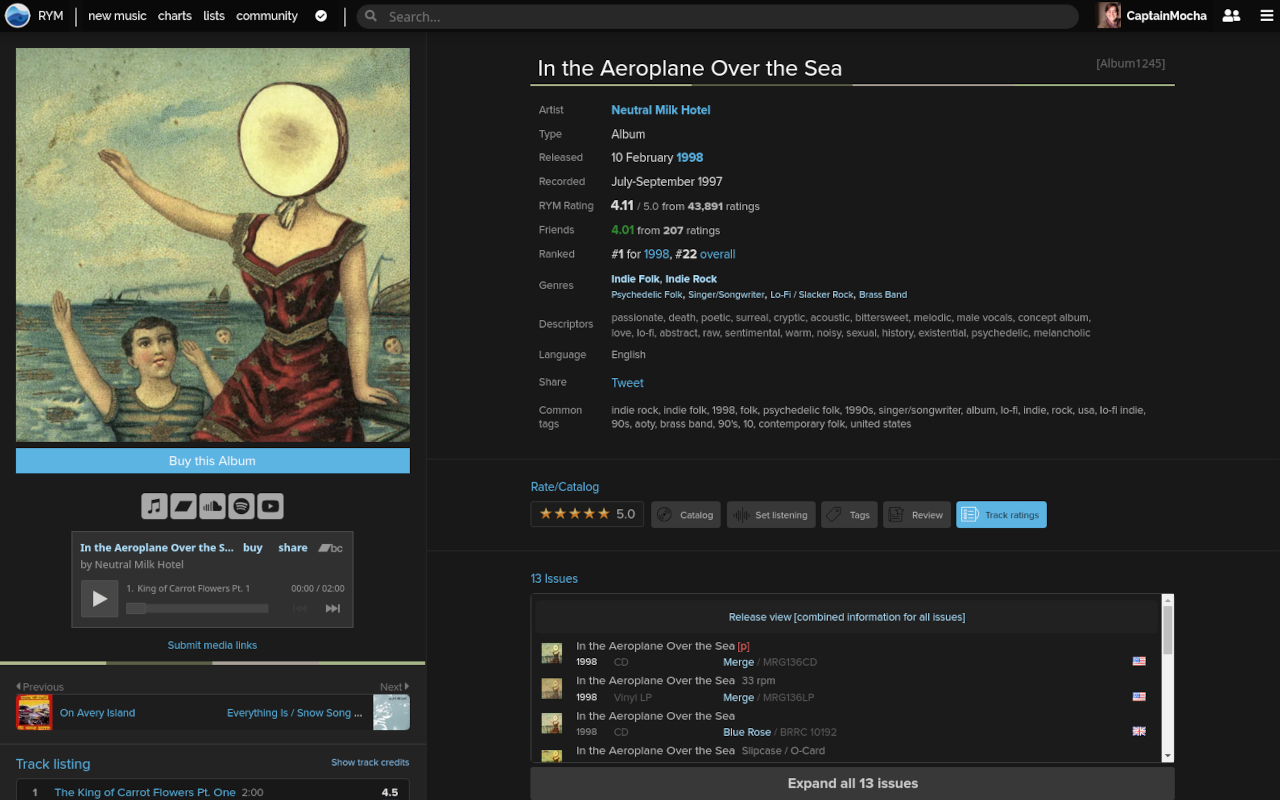The width and height of the screenshot is (1280, 800).
Task: Open the Neutral Milk Hotel artist link
Action: click(x=661, y=110)
